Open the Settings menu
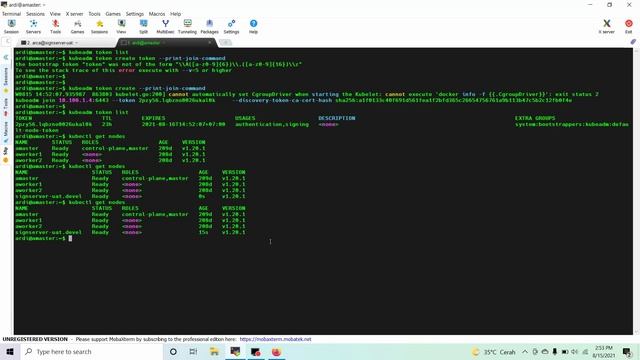Screen dimensions: 640x360 pos(135,14)
